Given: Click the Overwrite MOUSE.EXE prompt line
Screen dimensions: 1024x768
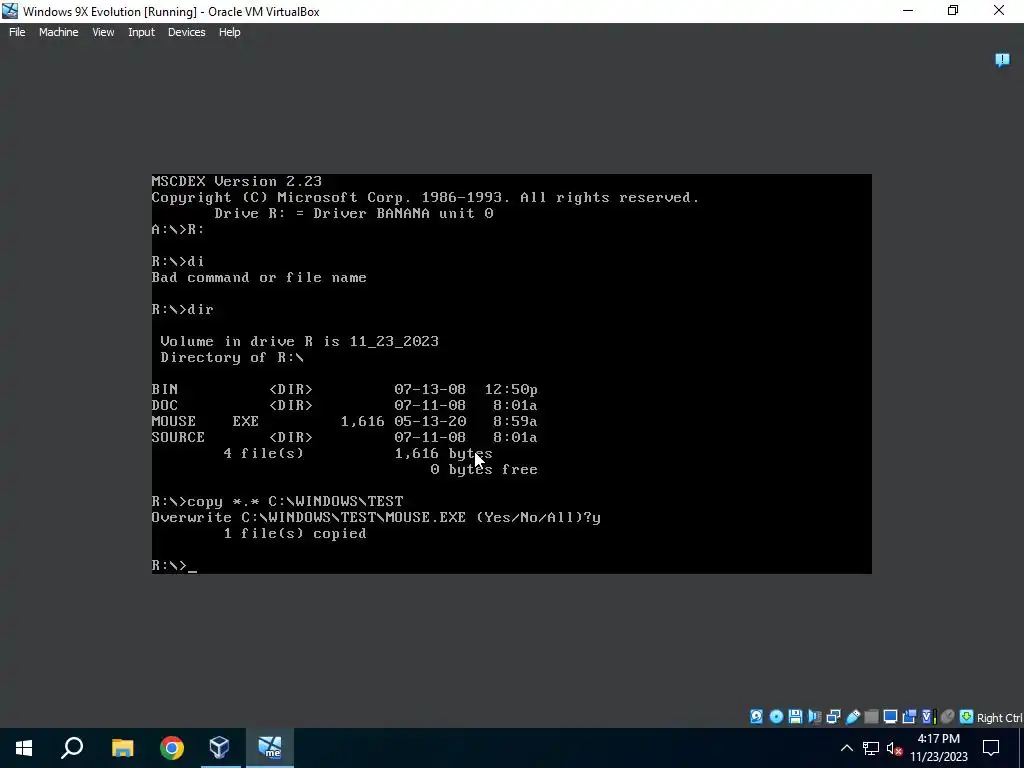Looking at the screenshot, I should [x=376, y=517].
